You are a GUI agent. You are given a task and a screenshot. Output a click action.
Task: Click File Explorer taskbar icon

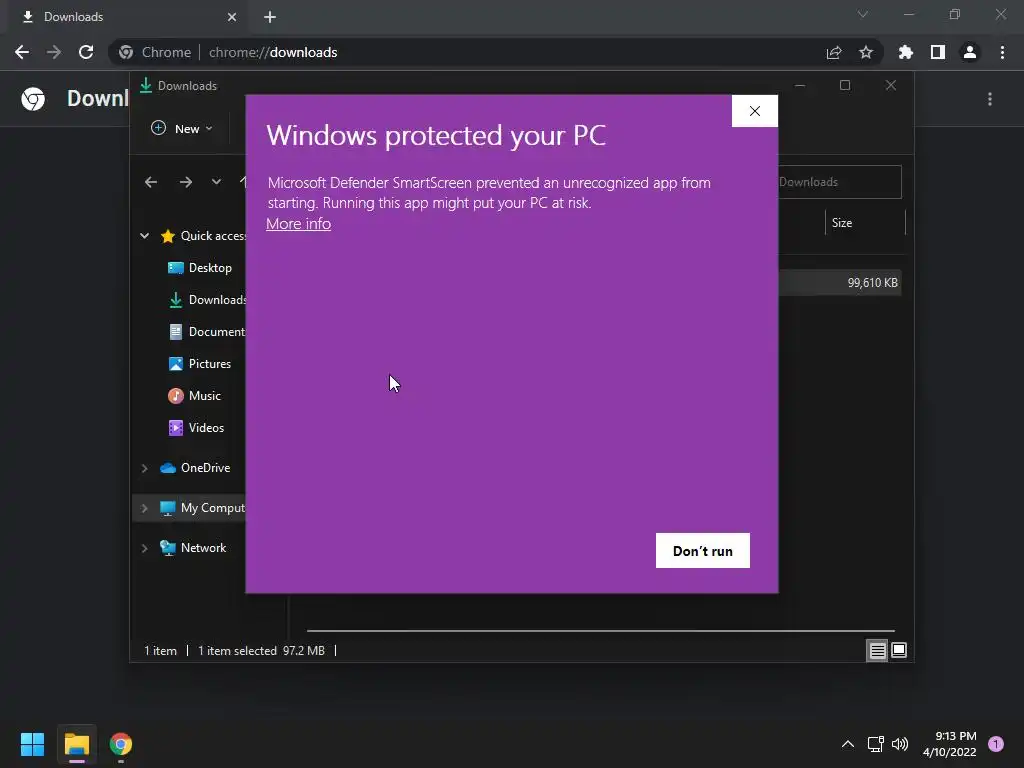[76, 744]
